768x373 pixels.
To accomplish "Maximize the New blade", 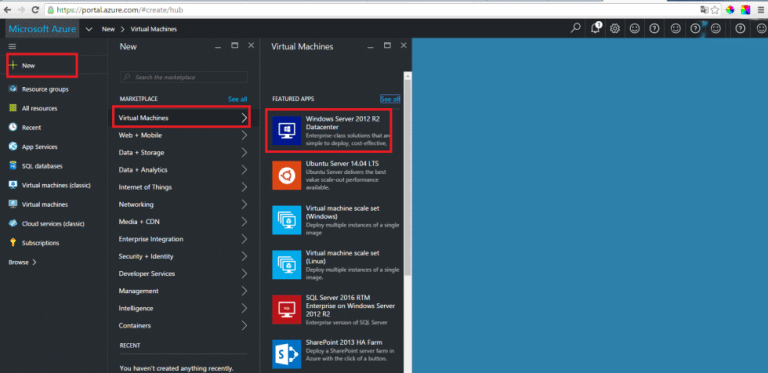I will [235, 46].
